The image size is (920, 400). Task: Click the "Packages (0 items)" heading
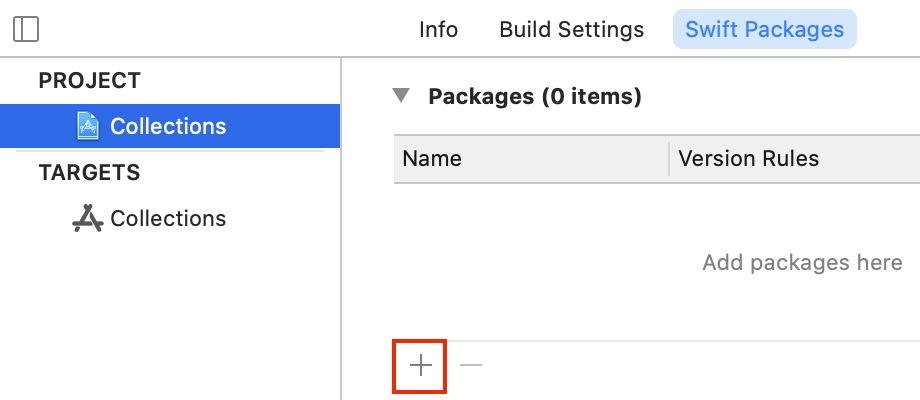tap(534, 96)
